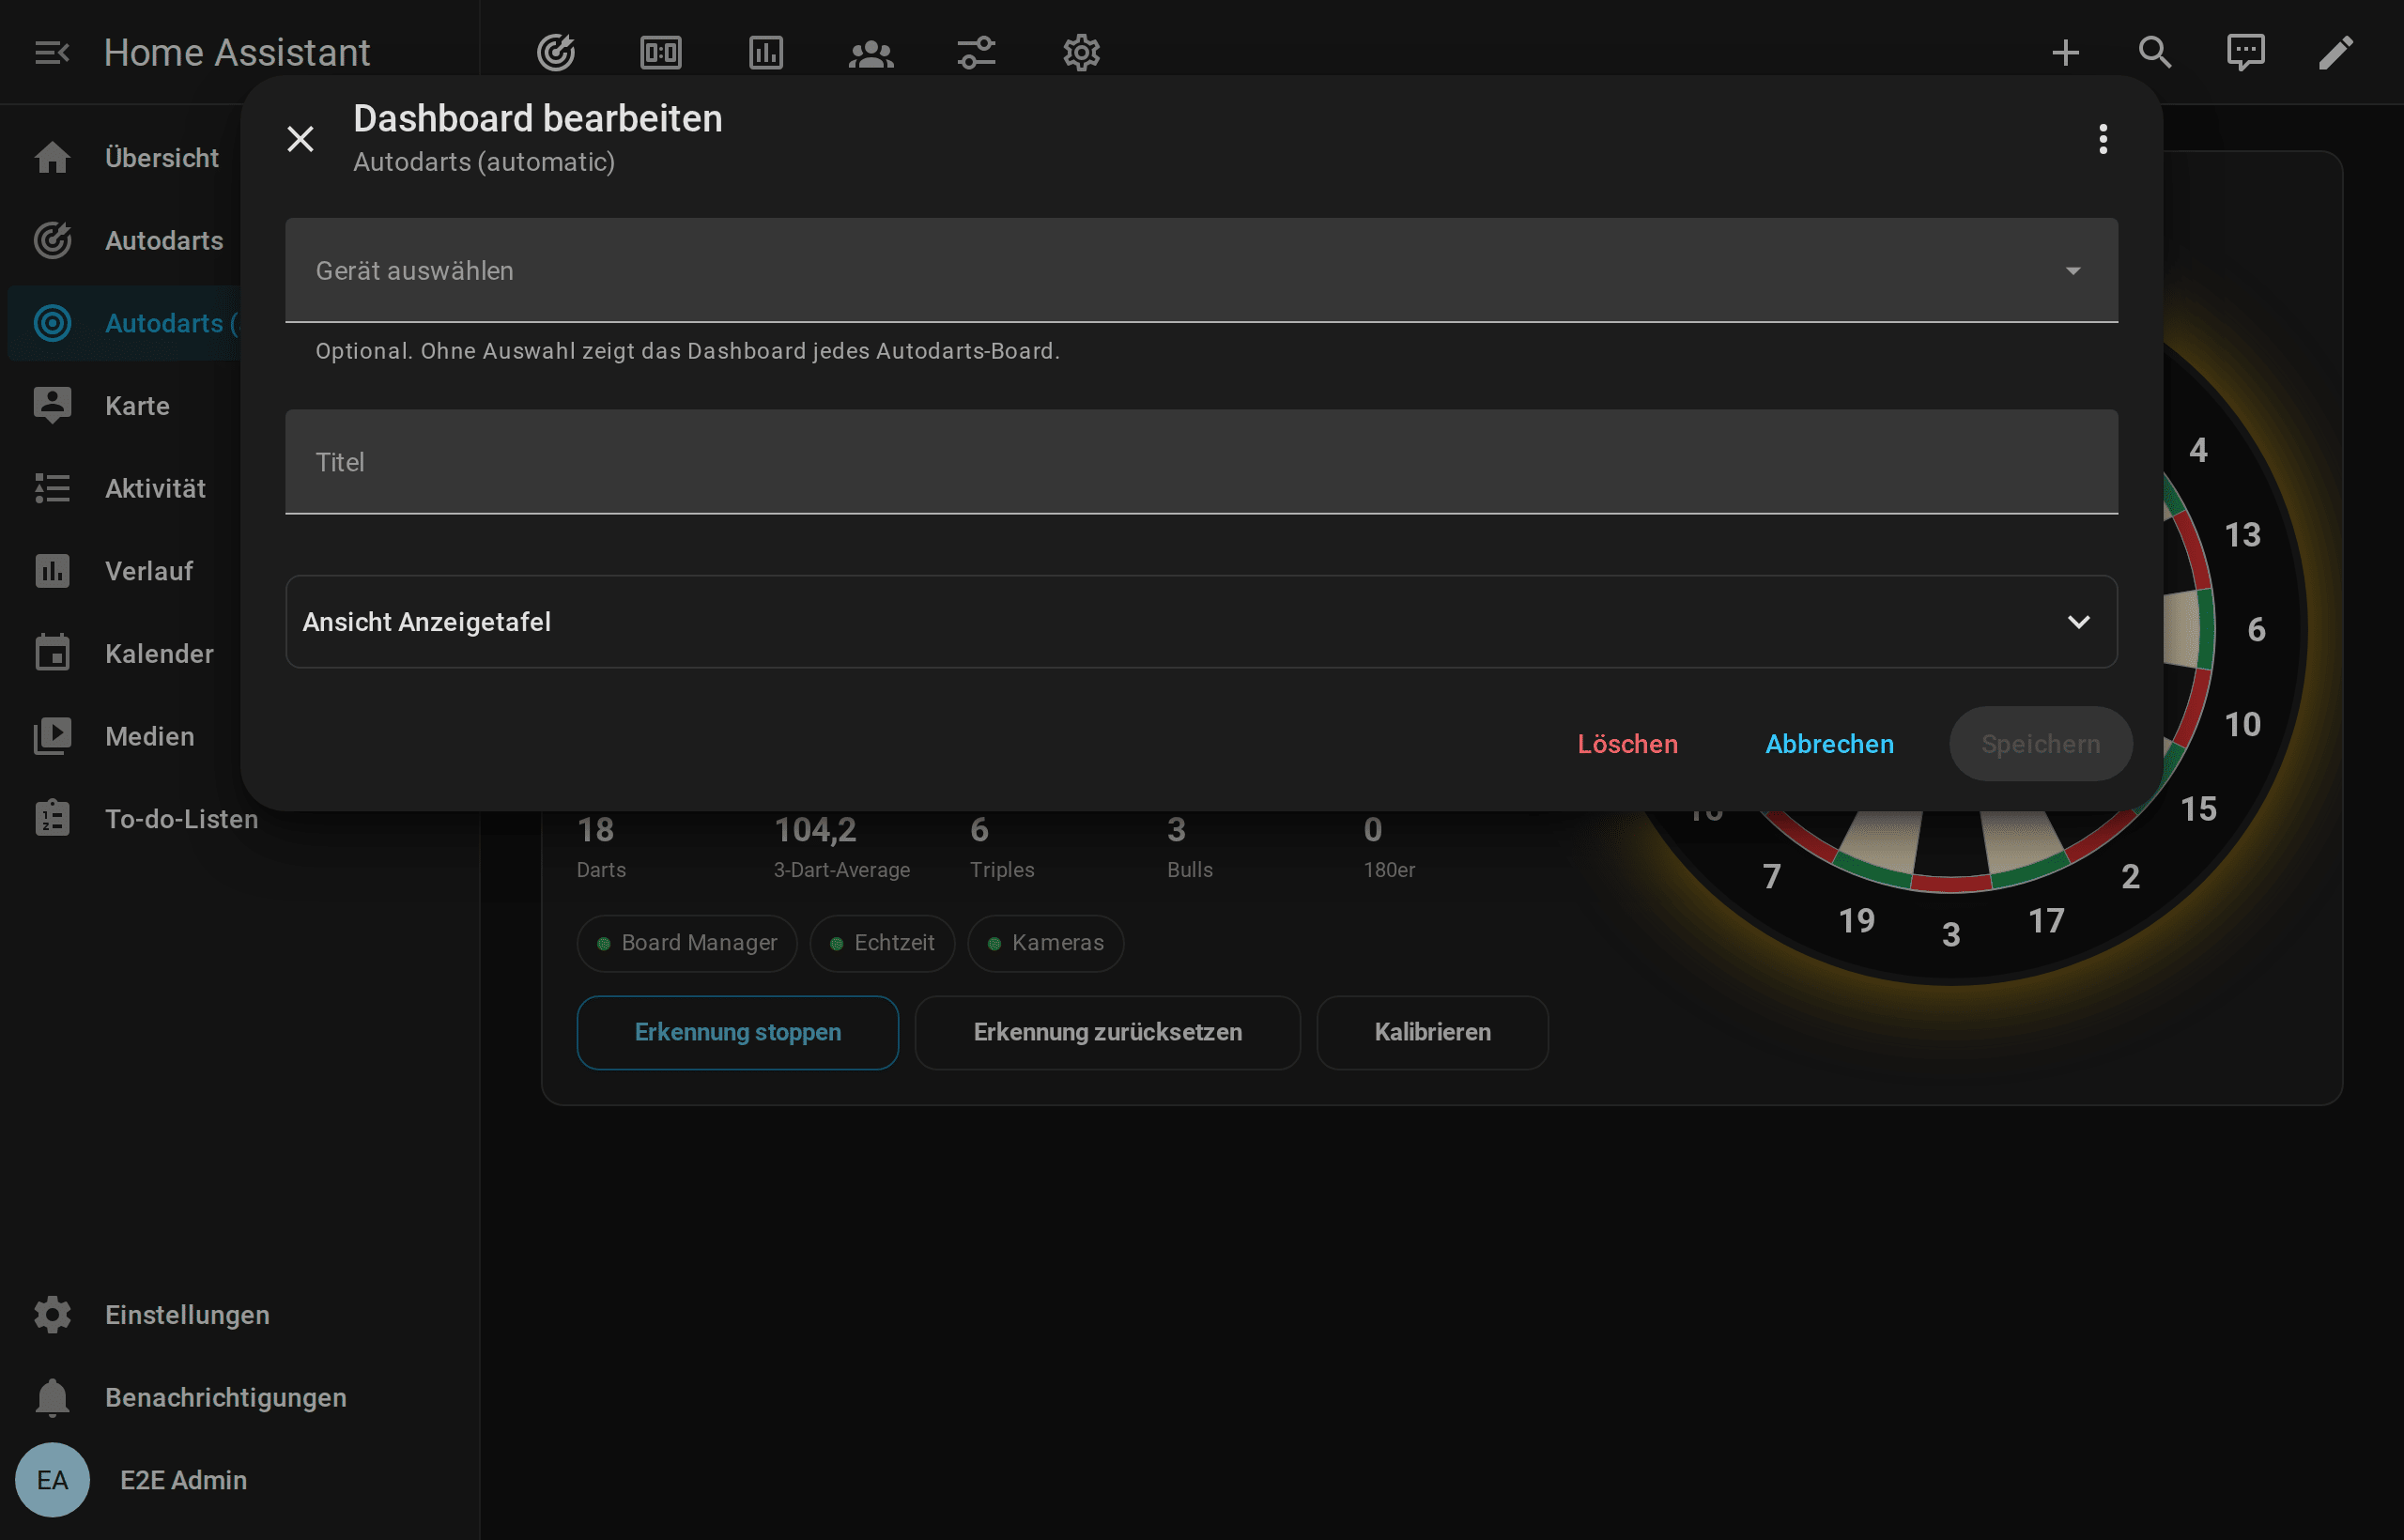Open Karte in the sidebar
The image size is (2404, 1540).
tap(125, 405)
